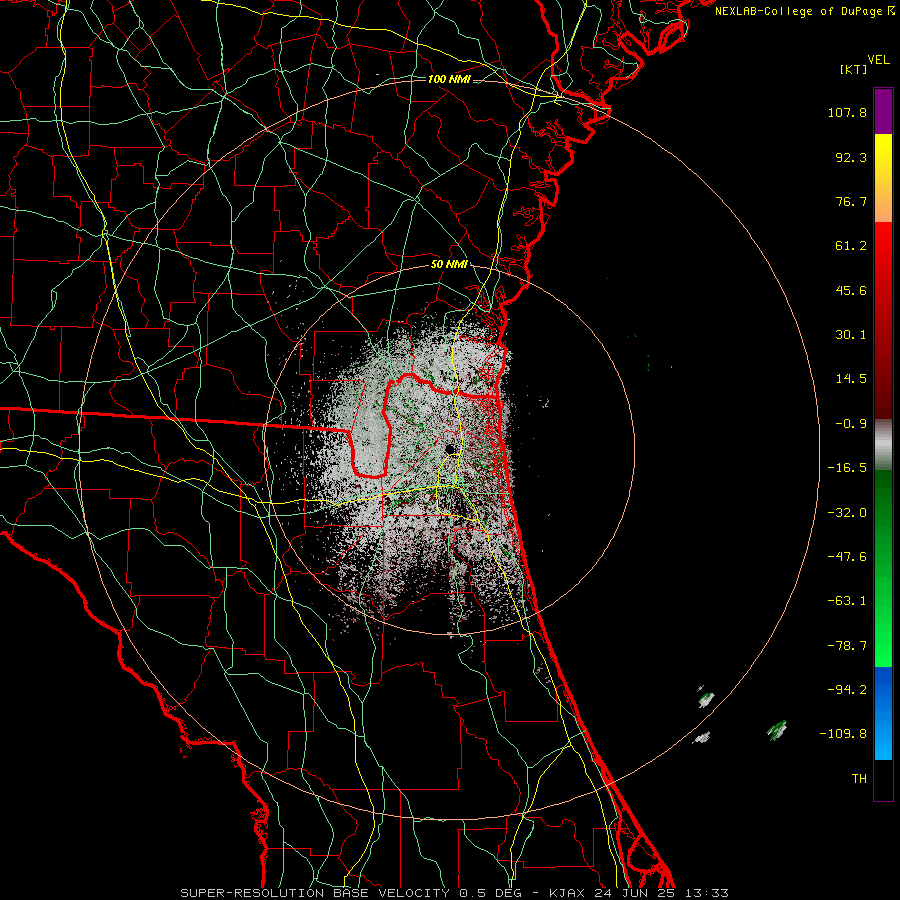The image size is (900, 900).
Task: Pick the gray near-zero velocity scale segment
Action: coord(883,444)
